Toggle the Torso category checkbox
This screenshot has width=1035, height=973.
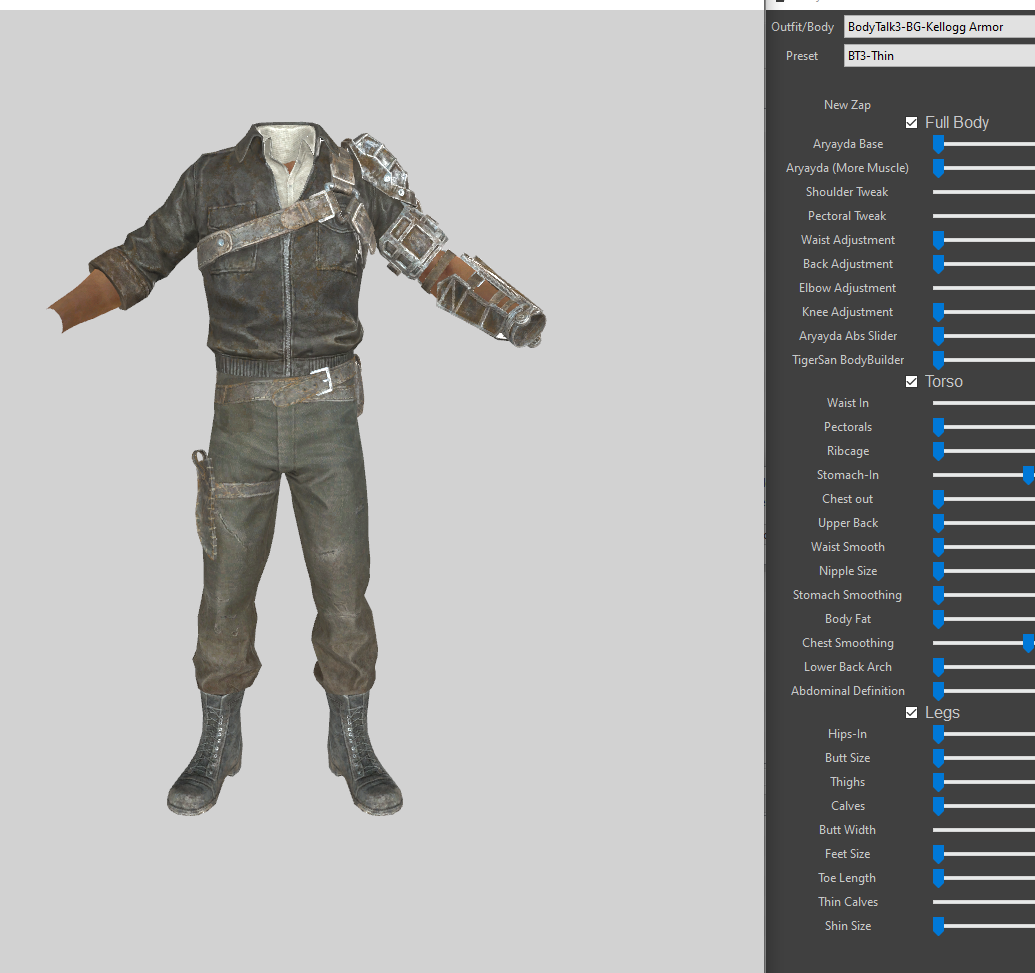[911, 382]
